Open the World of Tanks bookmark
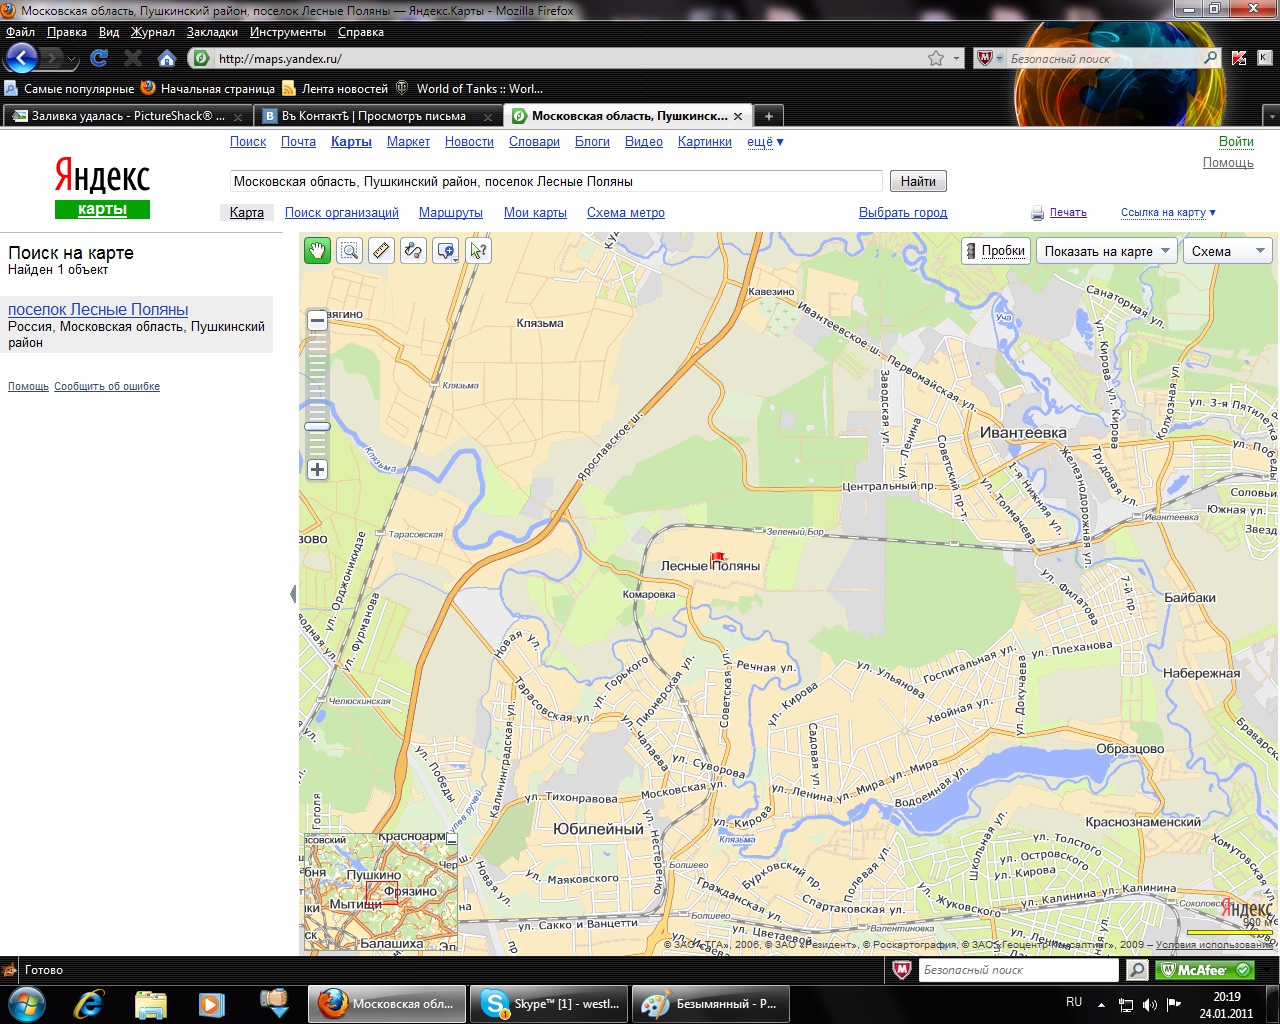 (x=469, y=88)
